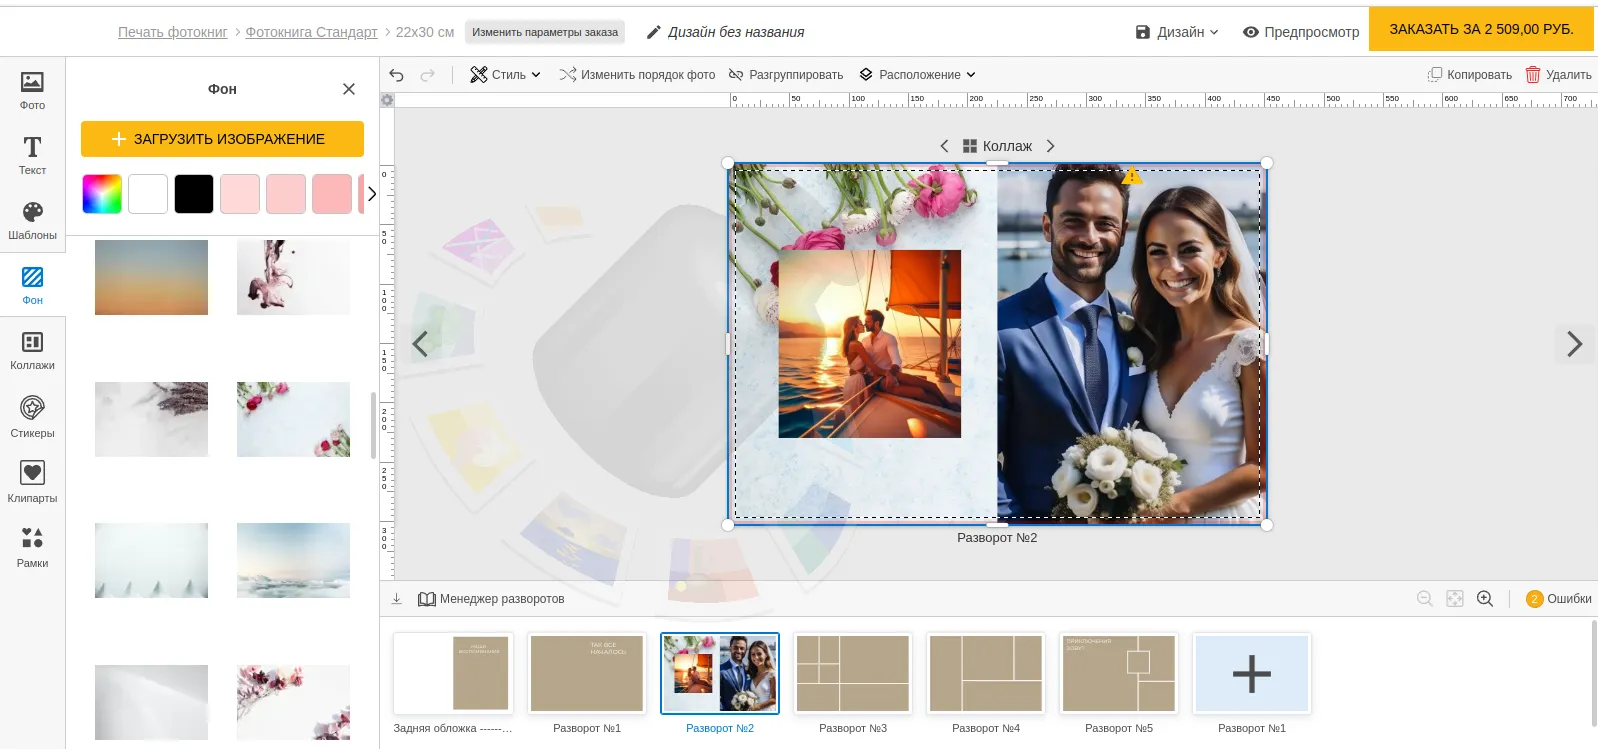
Task: Click ЗАГРУЗИТЬ ИЗОБРАЖЕНИЕ button
Action: (x=222, y=139)
